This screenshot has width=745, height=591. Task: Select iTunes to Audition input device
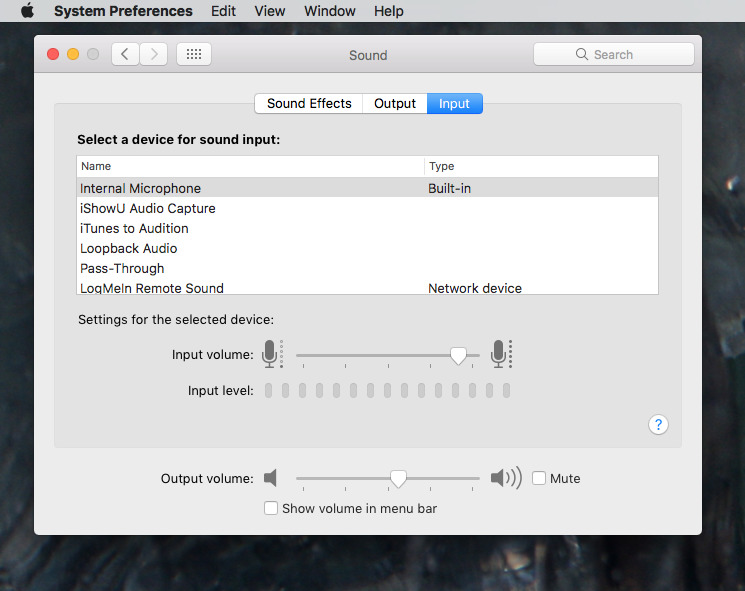[367, 228]
